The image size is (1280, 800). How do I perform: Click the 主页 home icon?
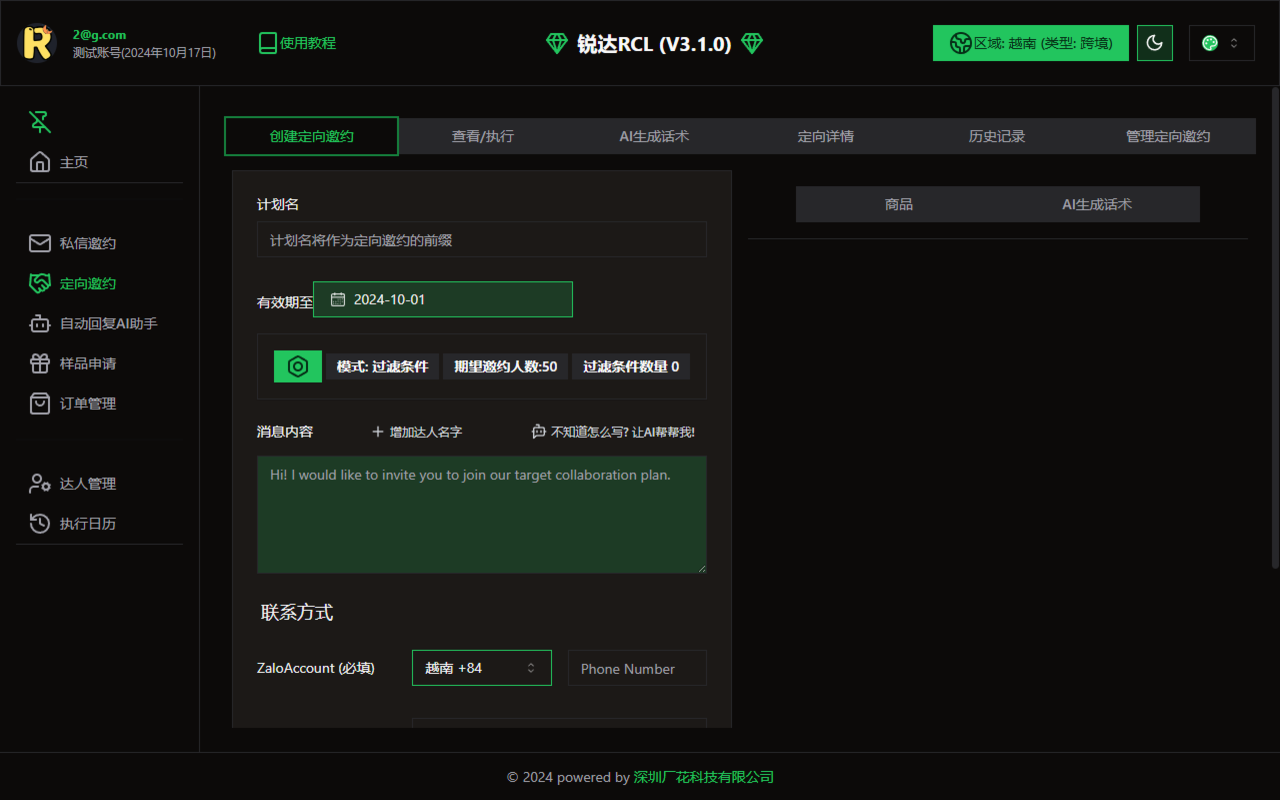tap(39, 160)
